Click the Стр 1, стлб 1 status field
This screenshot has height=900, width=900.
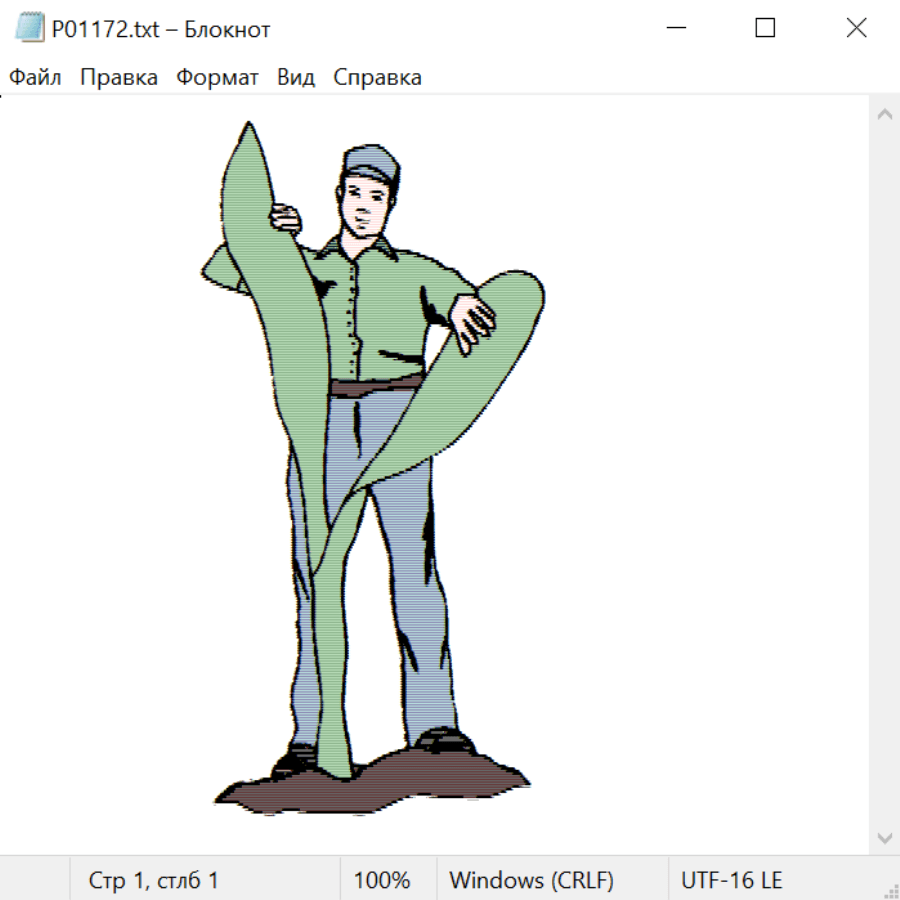click(x=153, y=881)
